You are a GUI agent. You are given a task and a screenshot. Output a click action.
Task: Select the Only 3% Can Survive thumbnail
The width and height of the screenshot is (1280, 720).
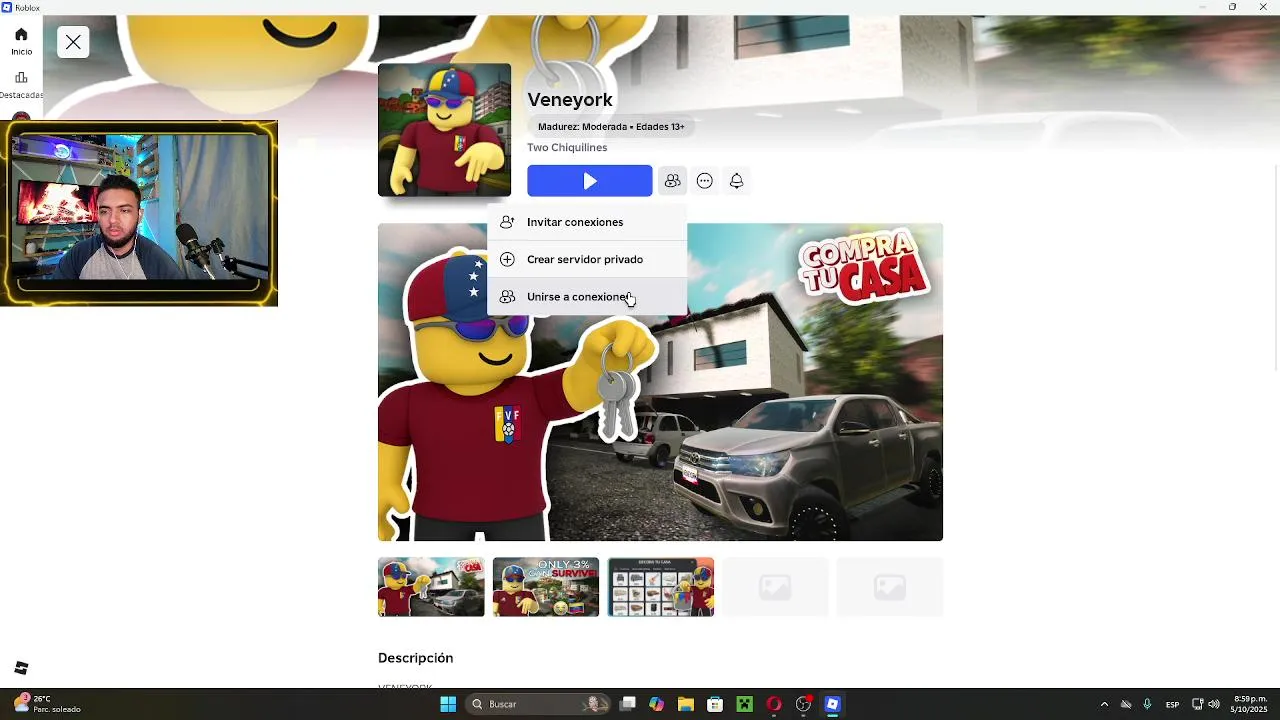coord(546,587)
